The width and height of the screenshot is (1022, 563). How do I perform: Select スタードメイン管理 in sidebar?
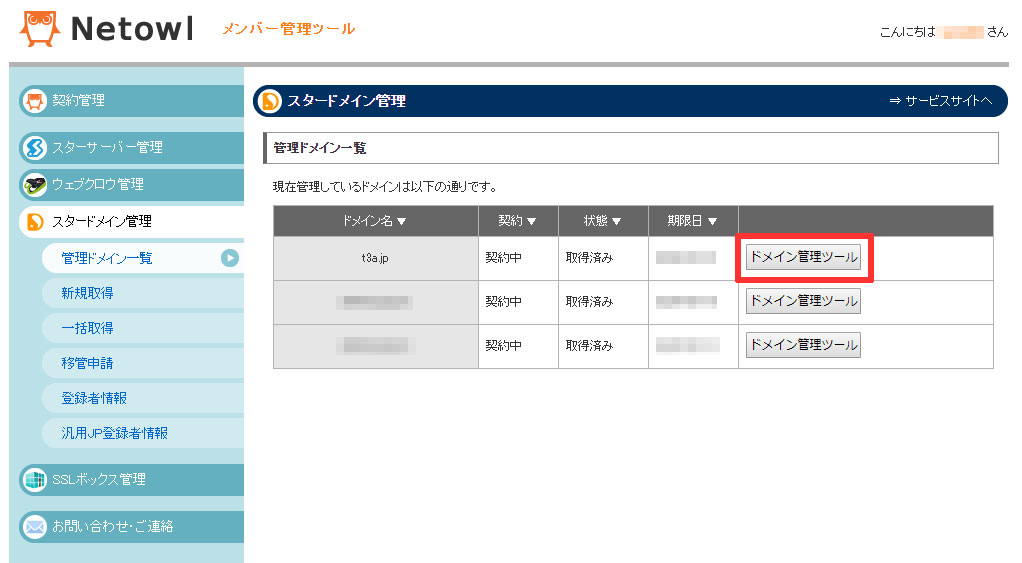(x=132, y=222)
